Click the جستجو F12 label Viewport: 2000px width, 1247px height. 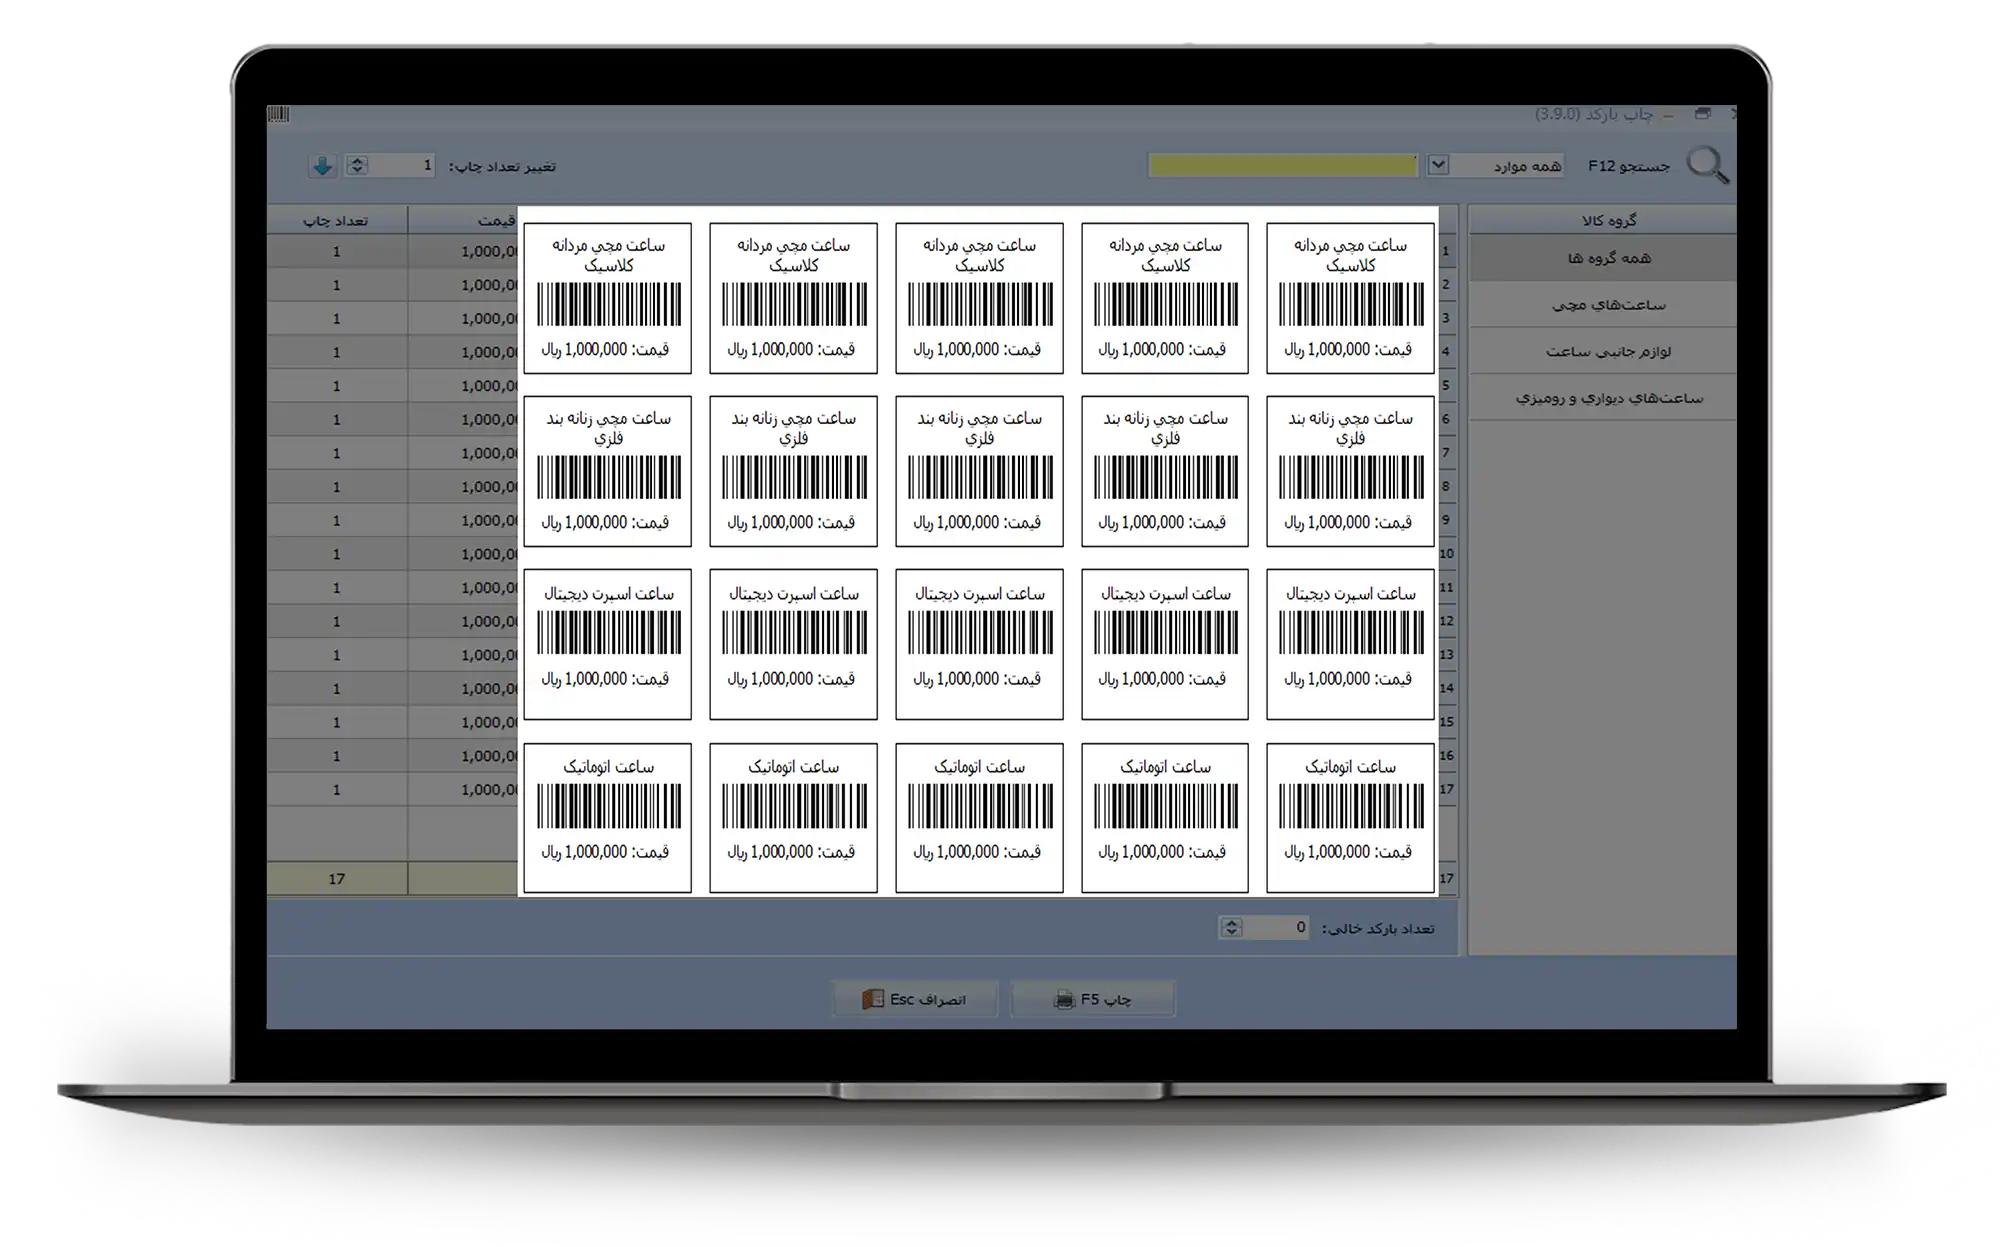(x=1629, y=166)
